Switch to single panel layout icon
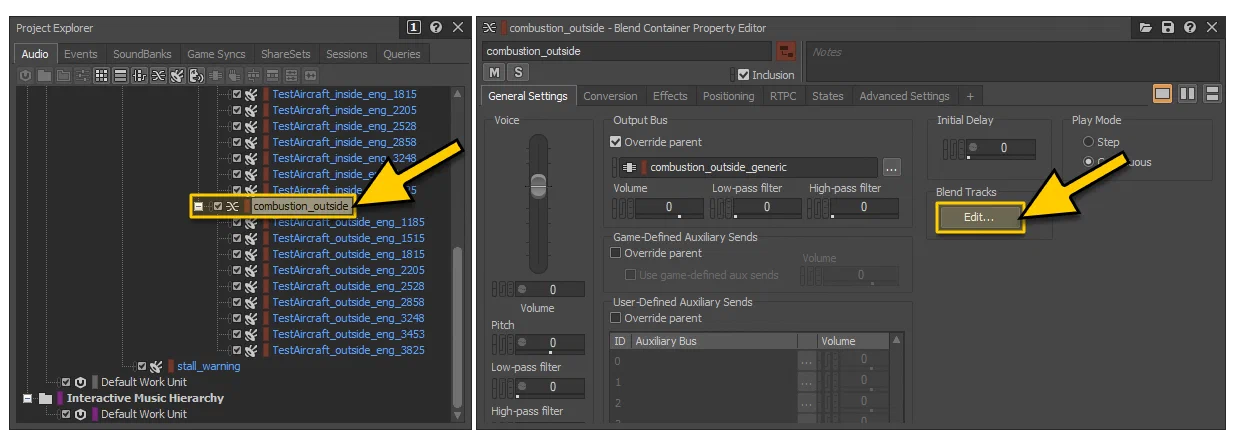This screenshot has width=1236, height=446. click(x=1162, y=93)
